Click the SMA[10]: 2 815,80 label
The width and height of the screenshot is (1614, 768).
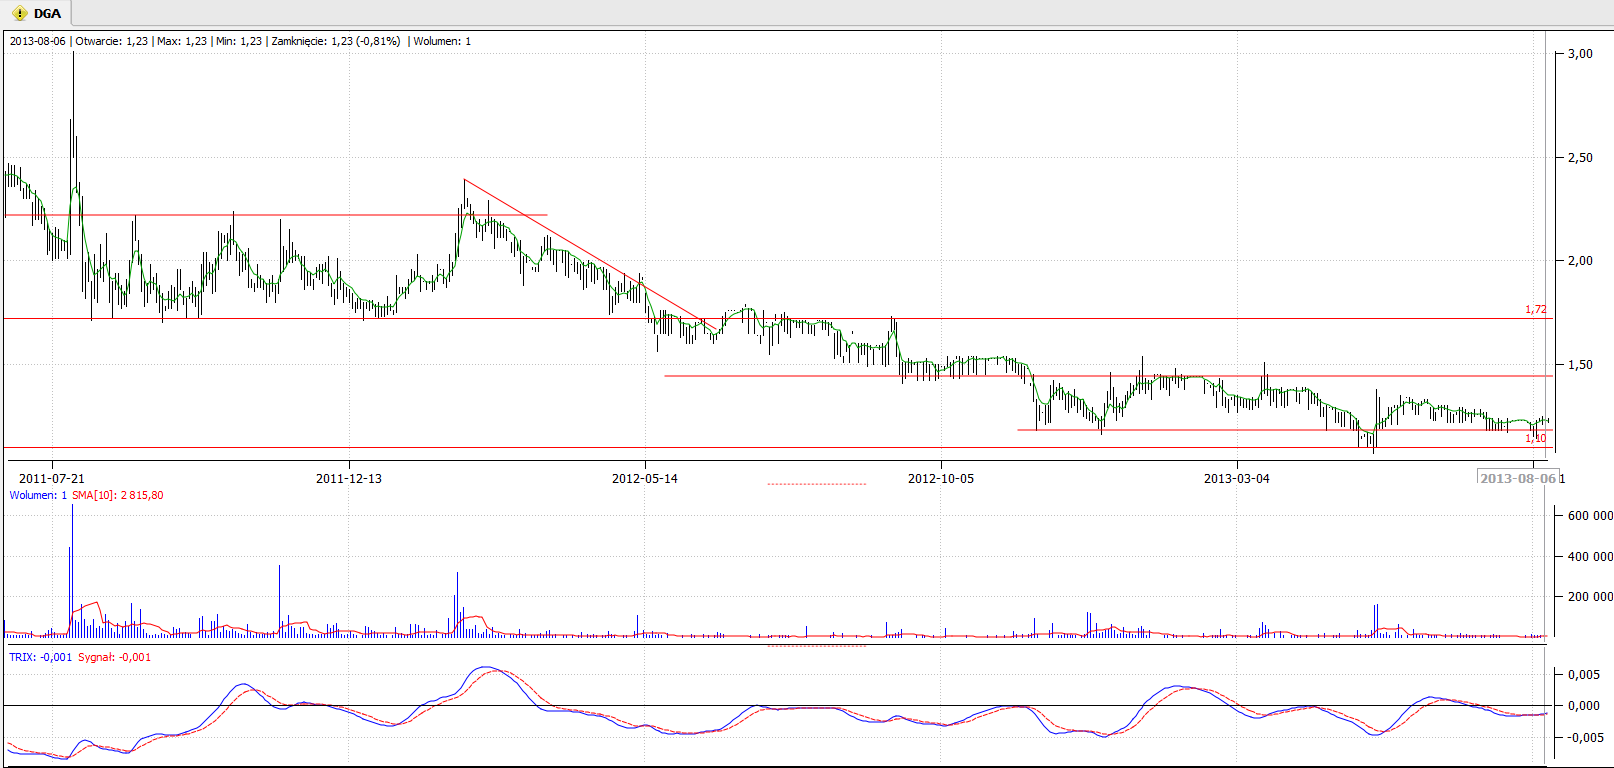tap(118, 495)
